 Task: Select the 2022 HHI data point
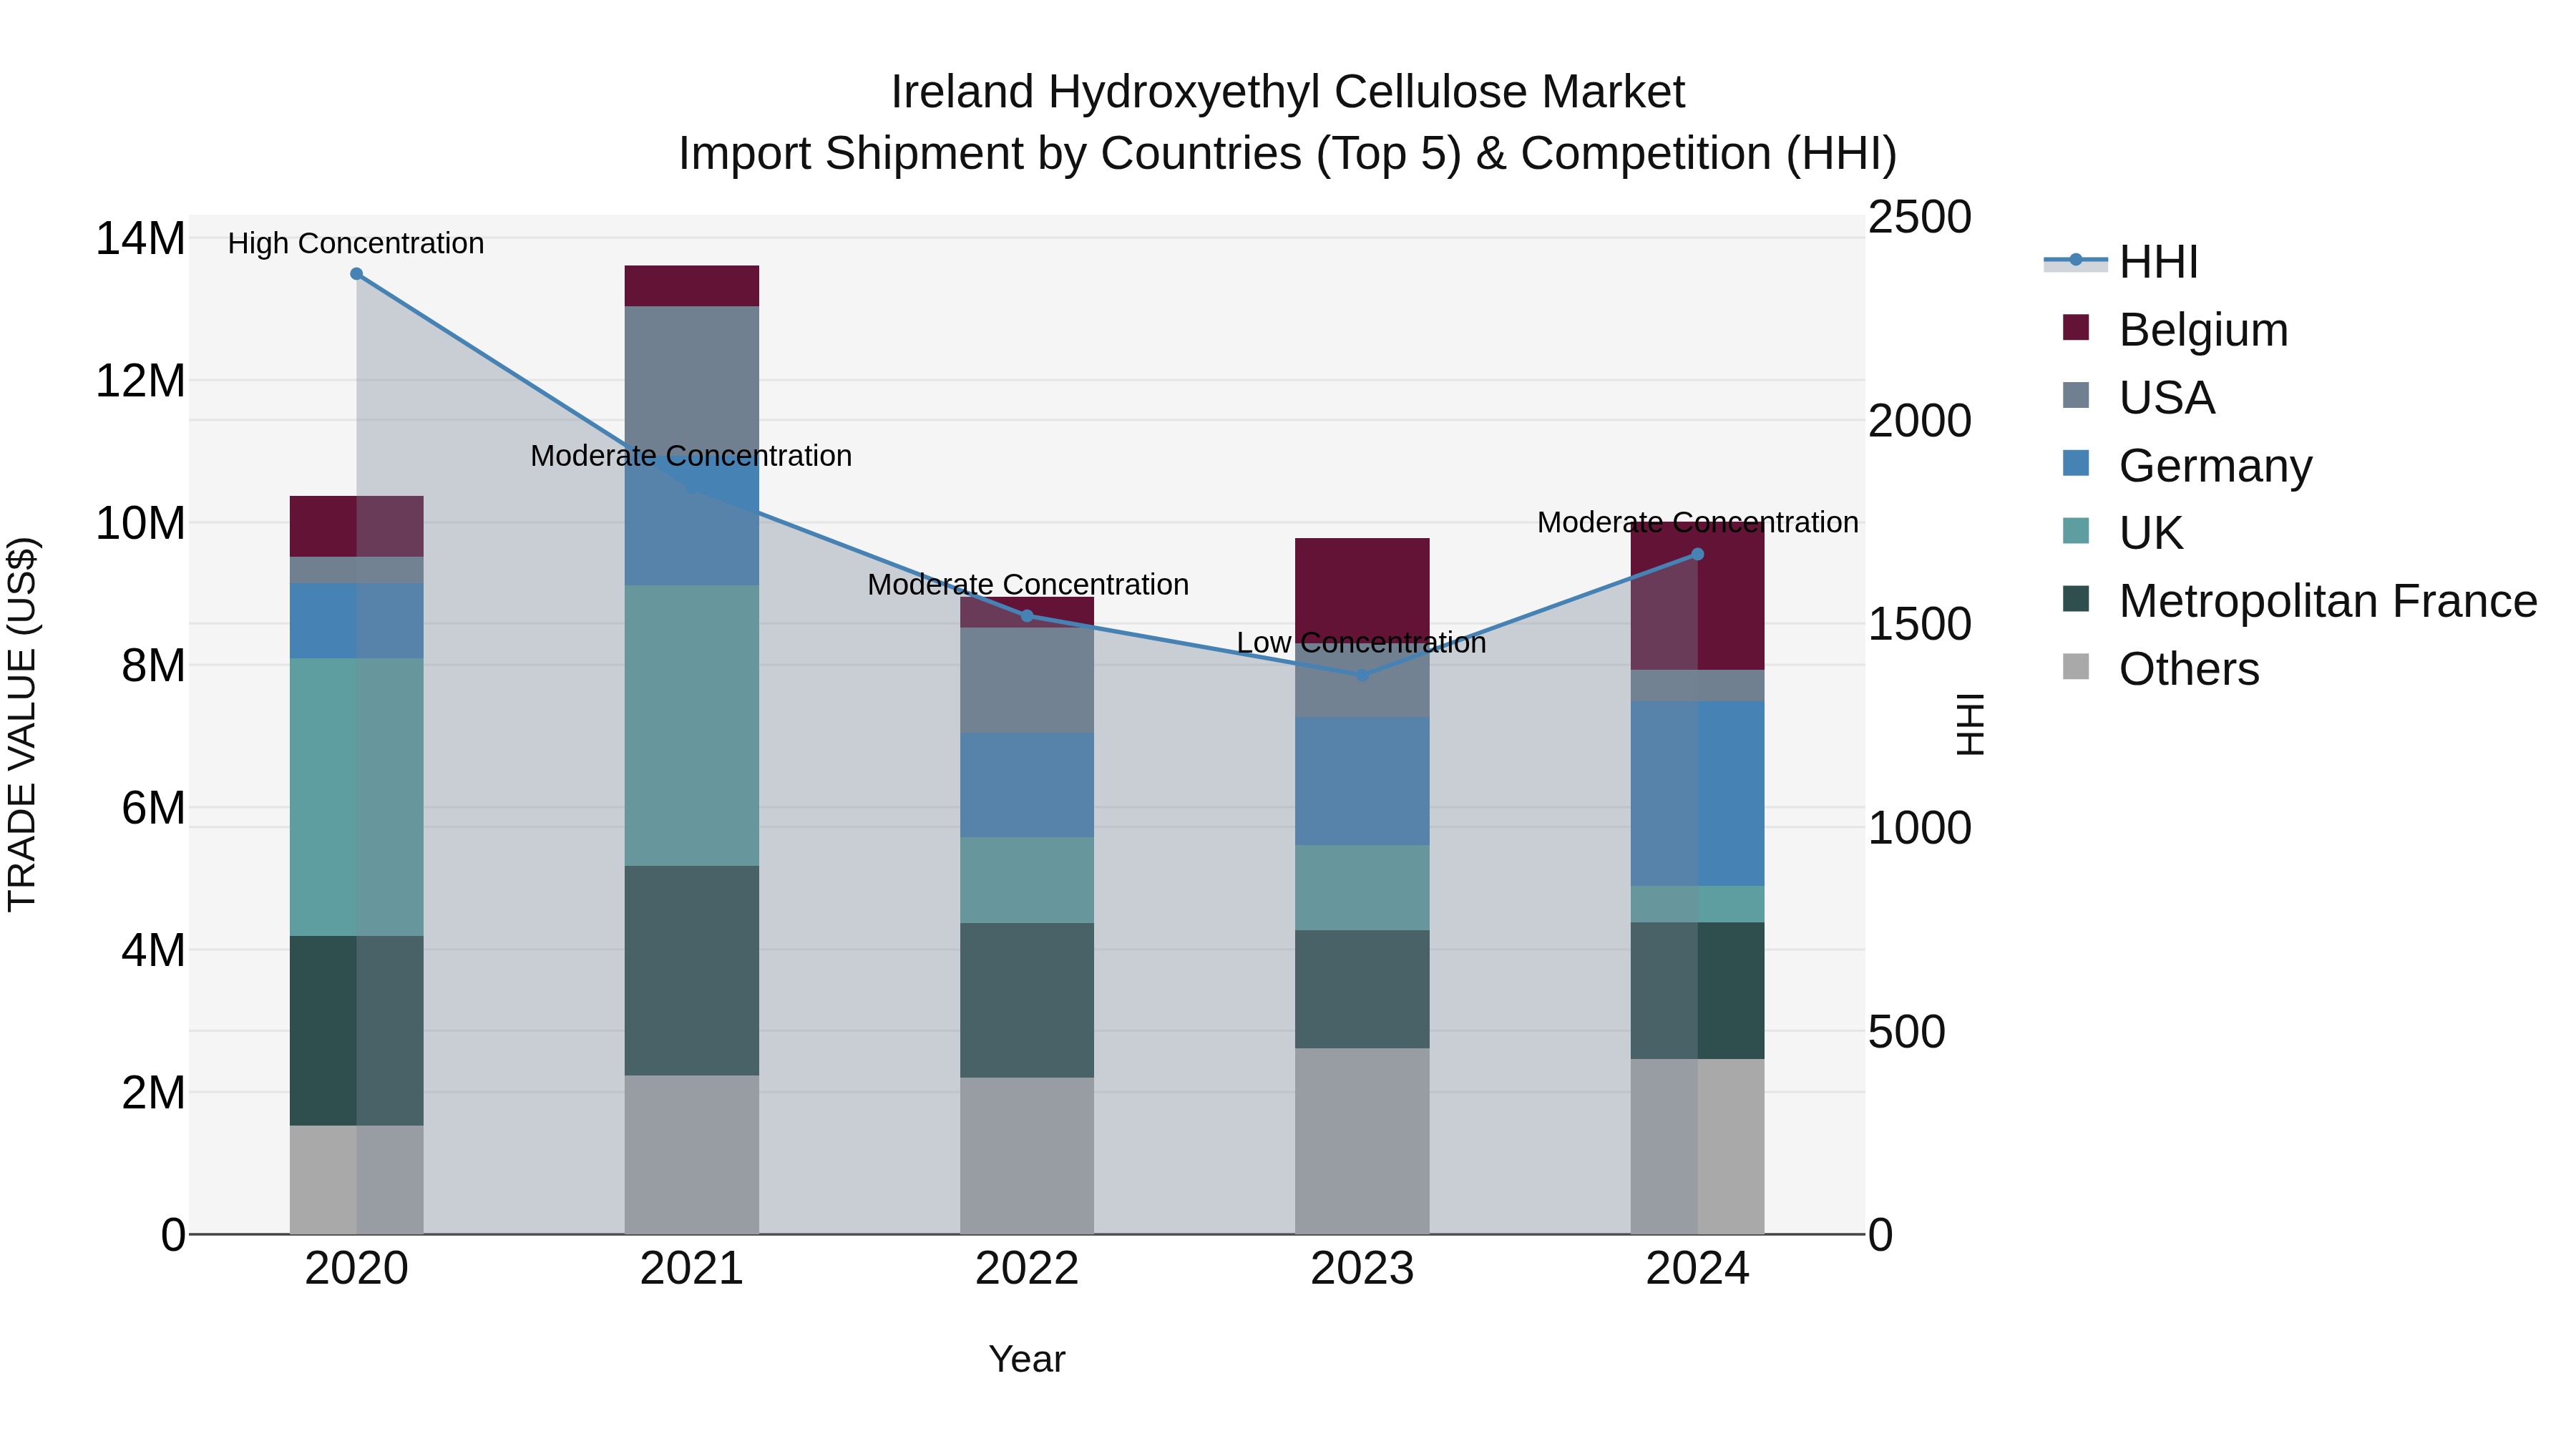[x=1027, y=616]
